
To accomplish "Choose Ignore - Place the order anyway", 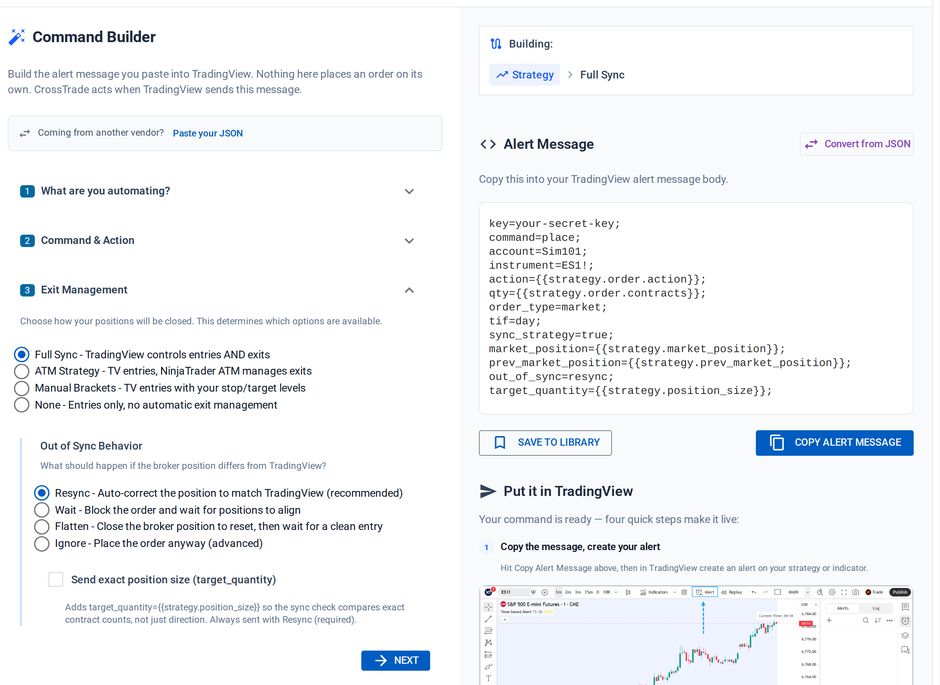I will [x=41, y=544].
